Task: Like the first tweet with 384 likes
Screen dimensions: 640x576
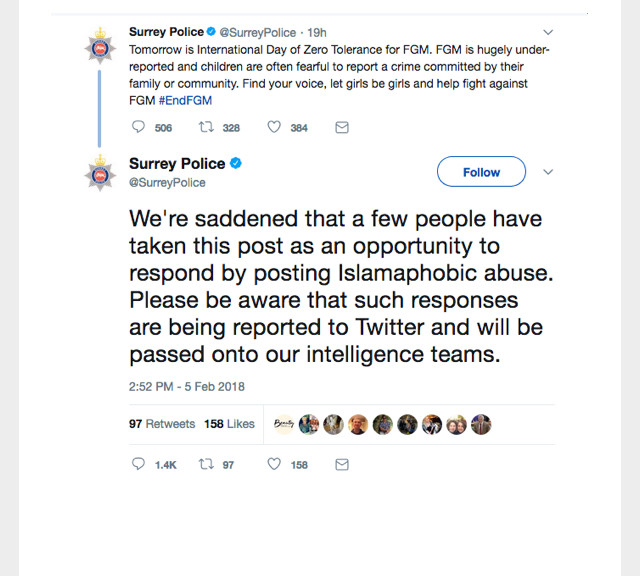Action: [x=274, y=128]
